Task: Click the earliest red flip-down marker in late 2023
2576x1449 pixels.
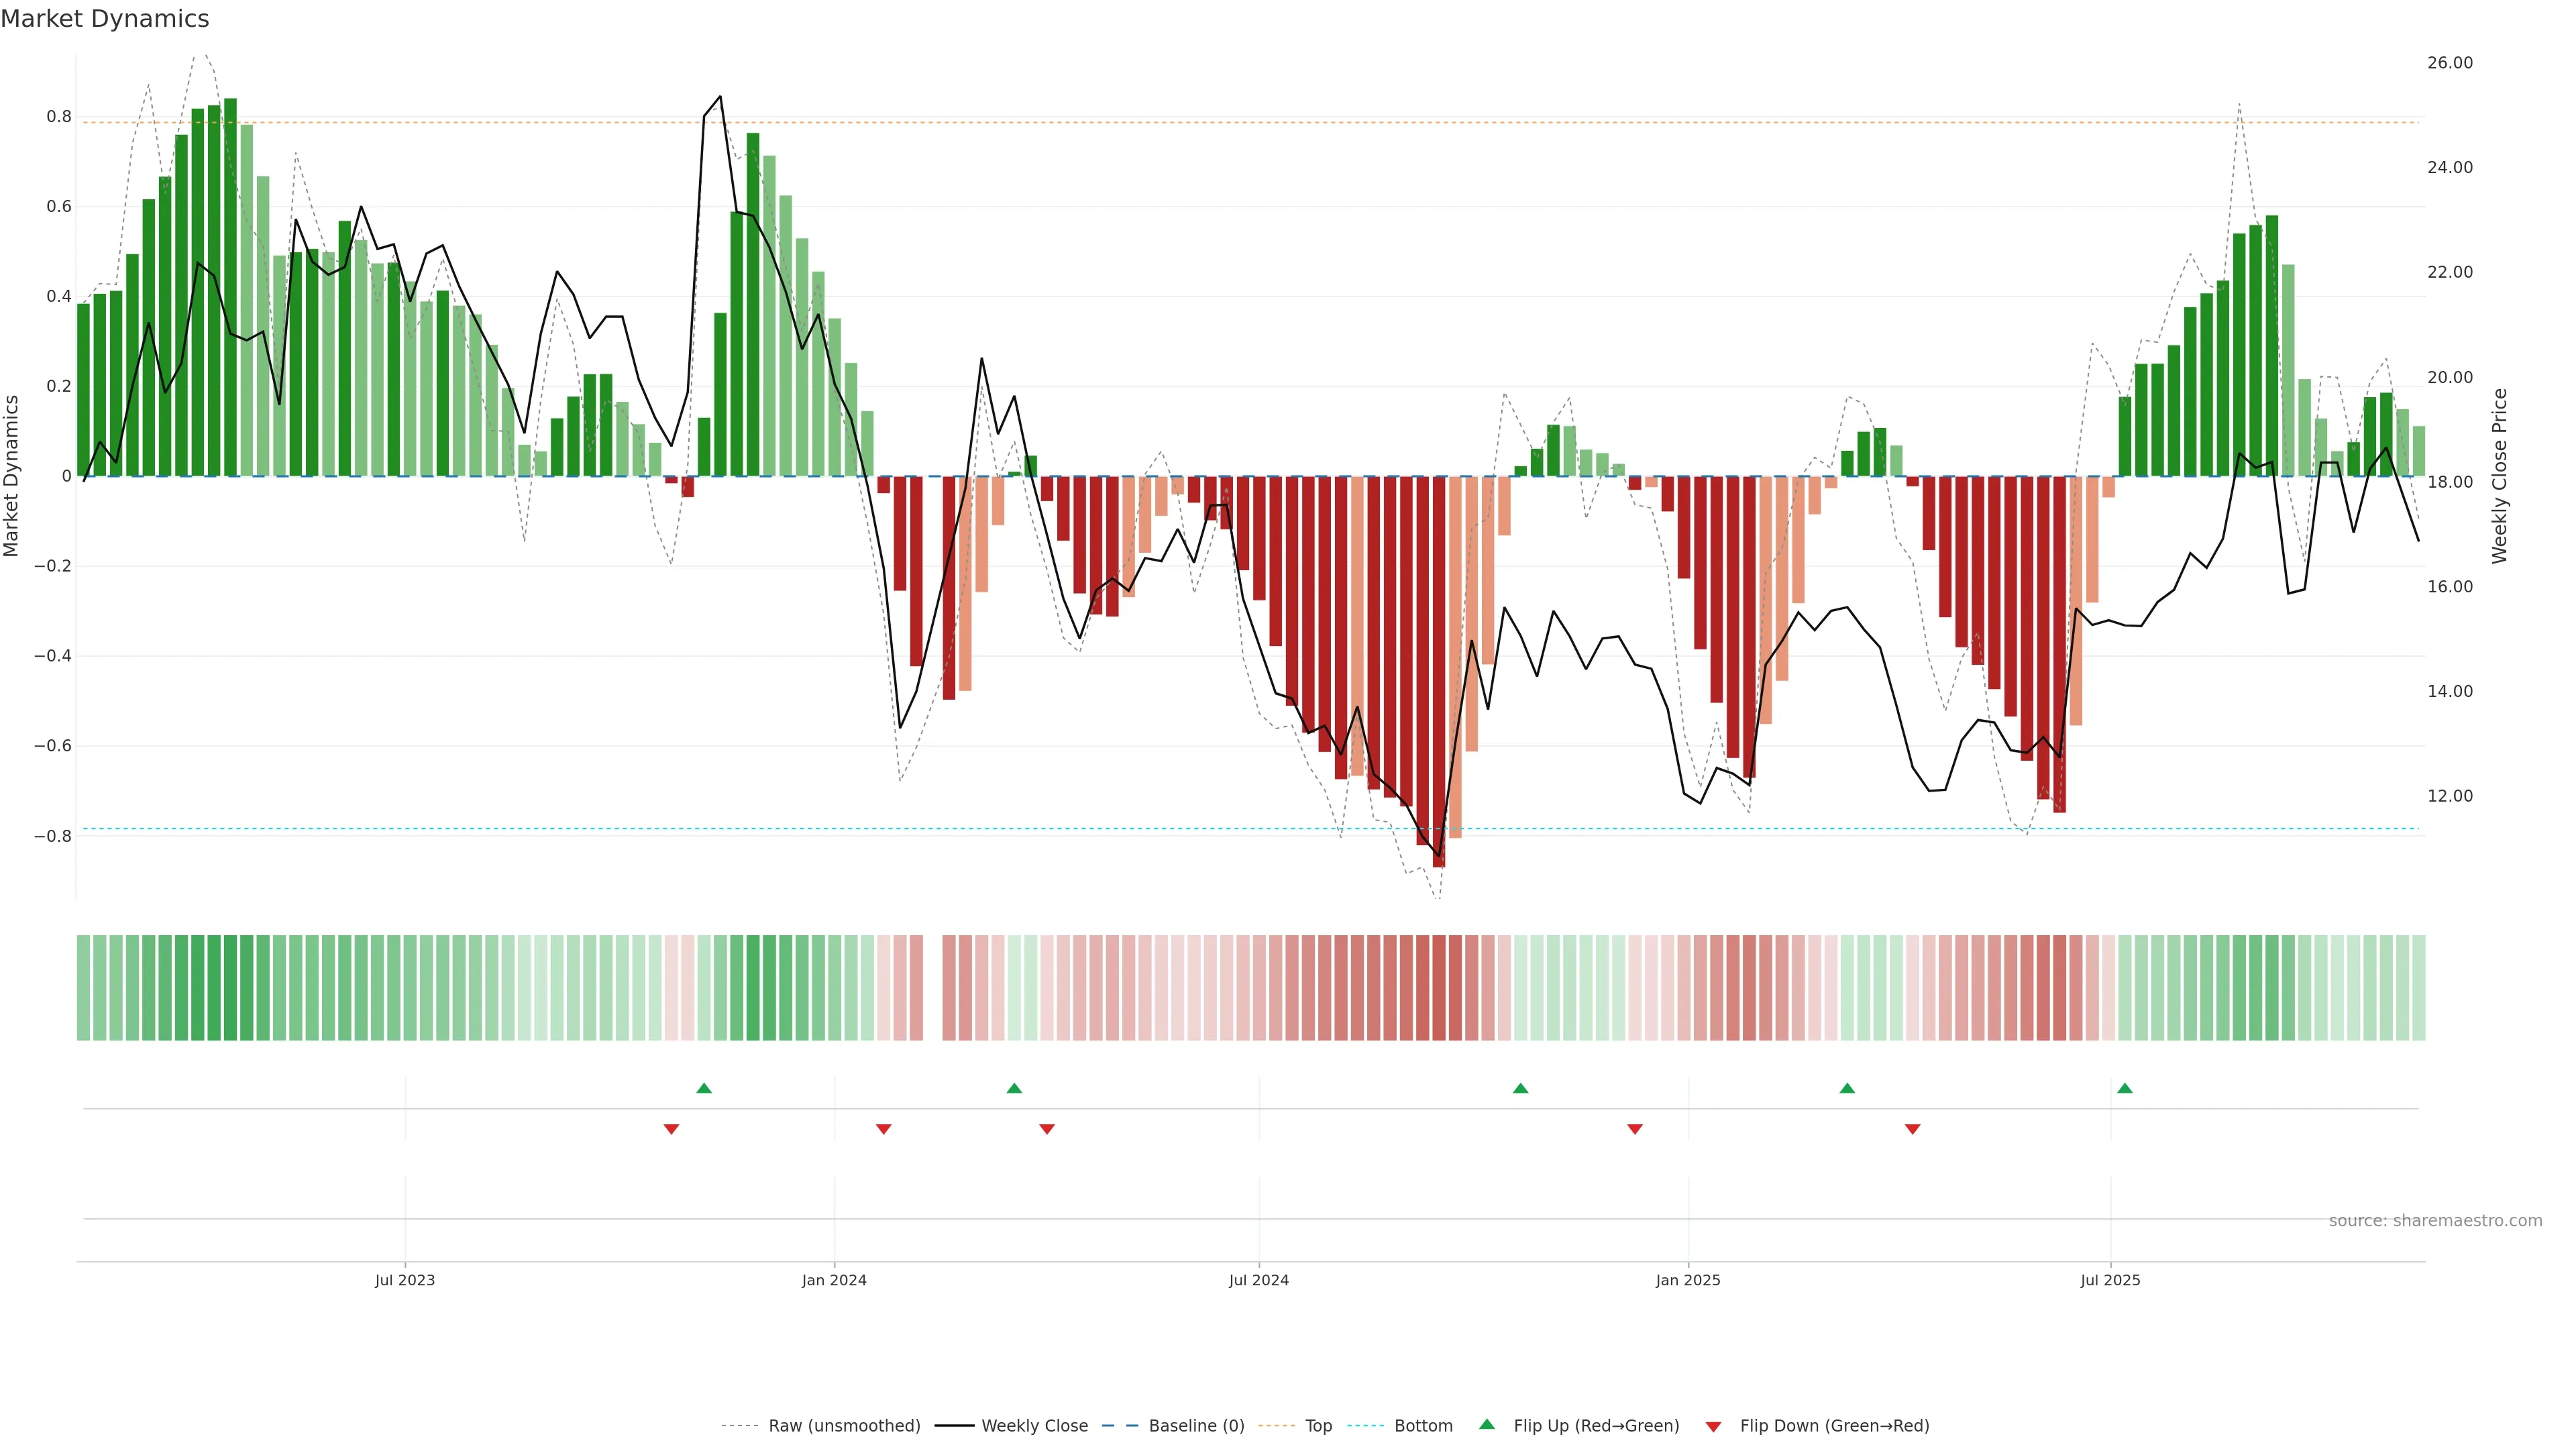Action: click(671, 1129)
